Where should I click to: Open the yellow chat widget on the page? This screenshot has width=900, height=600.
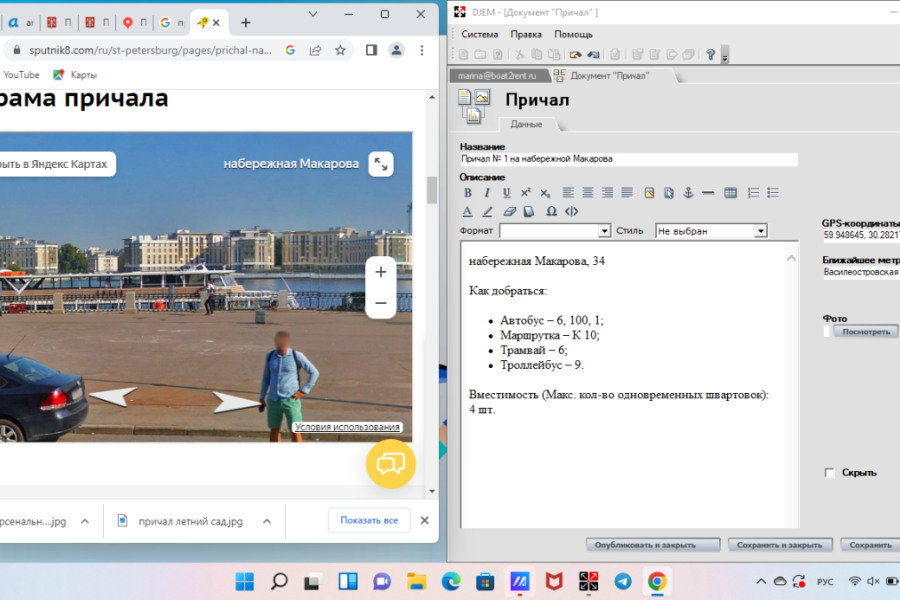pyautogui.click(x=390, y=463)
